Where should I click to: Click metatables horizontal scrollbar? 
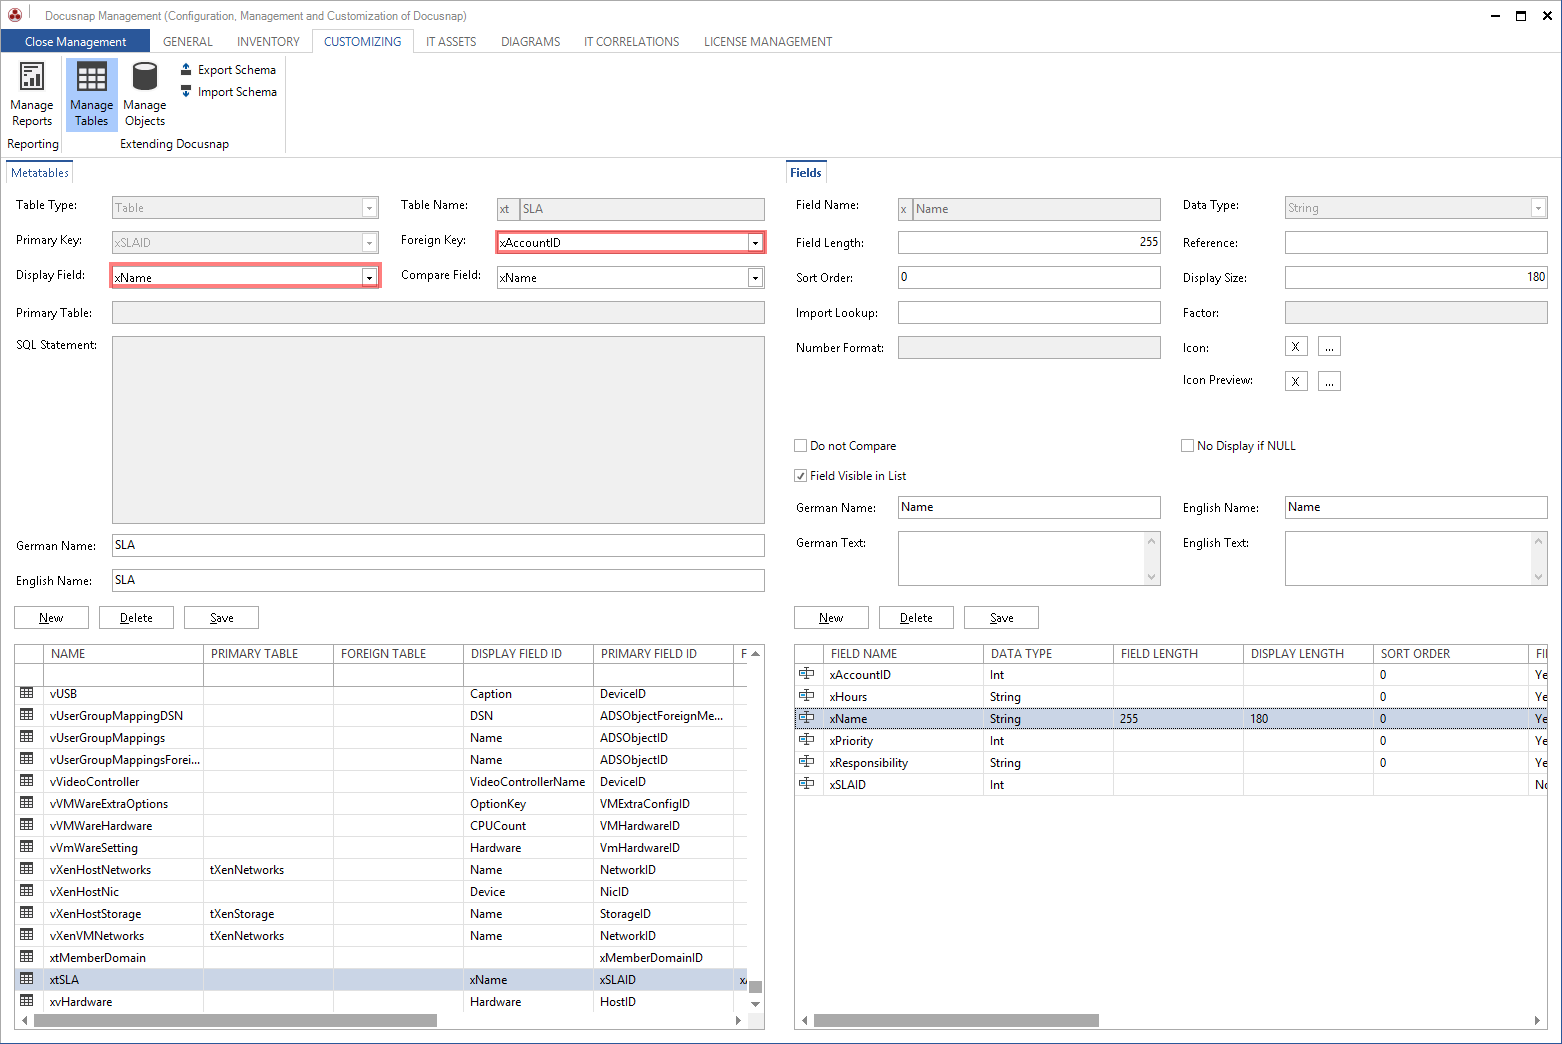pos(235,1021)
